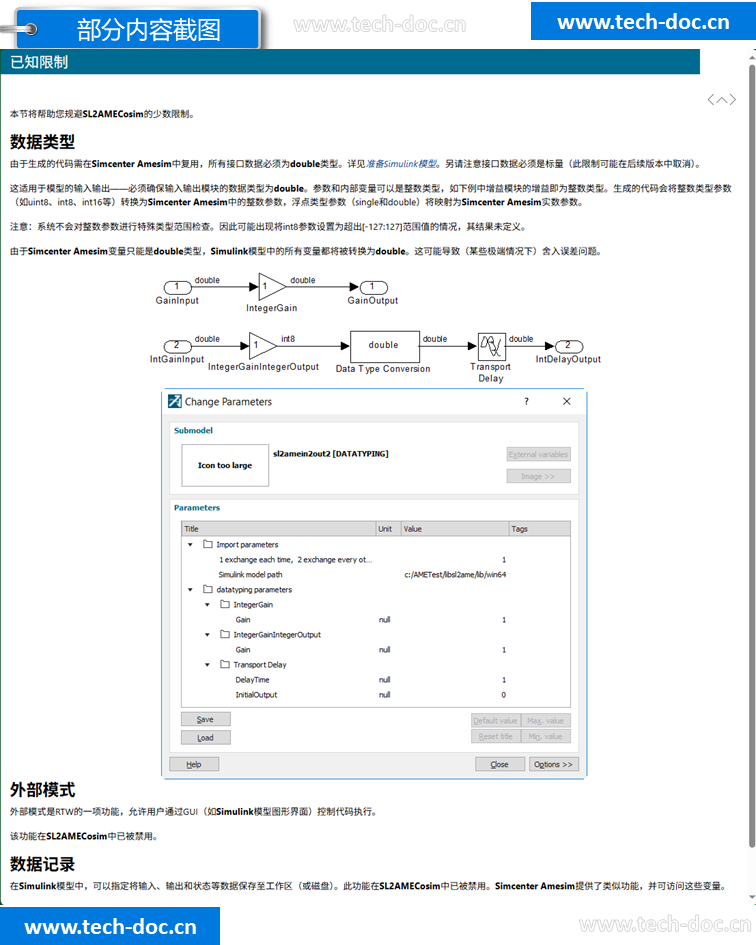Click the sl2amein2out2 [DATATYPING] submodel name
This screenshot has height=945, width=756.
click(x=331, y=454)
